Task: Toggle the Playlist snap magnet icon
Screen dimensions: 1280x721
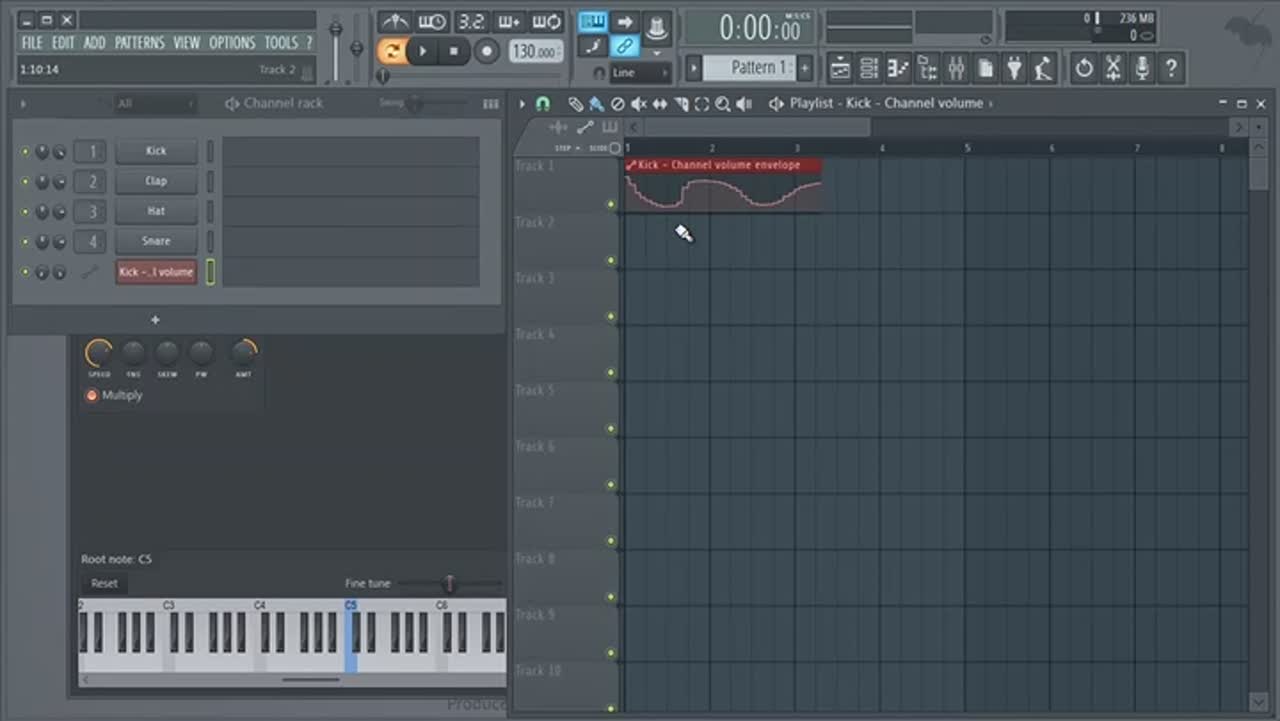Action: coord(543,104)
